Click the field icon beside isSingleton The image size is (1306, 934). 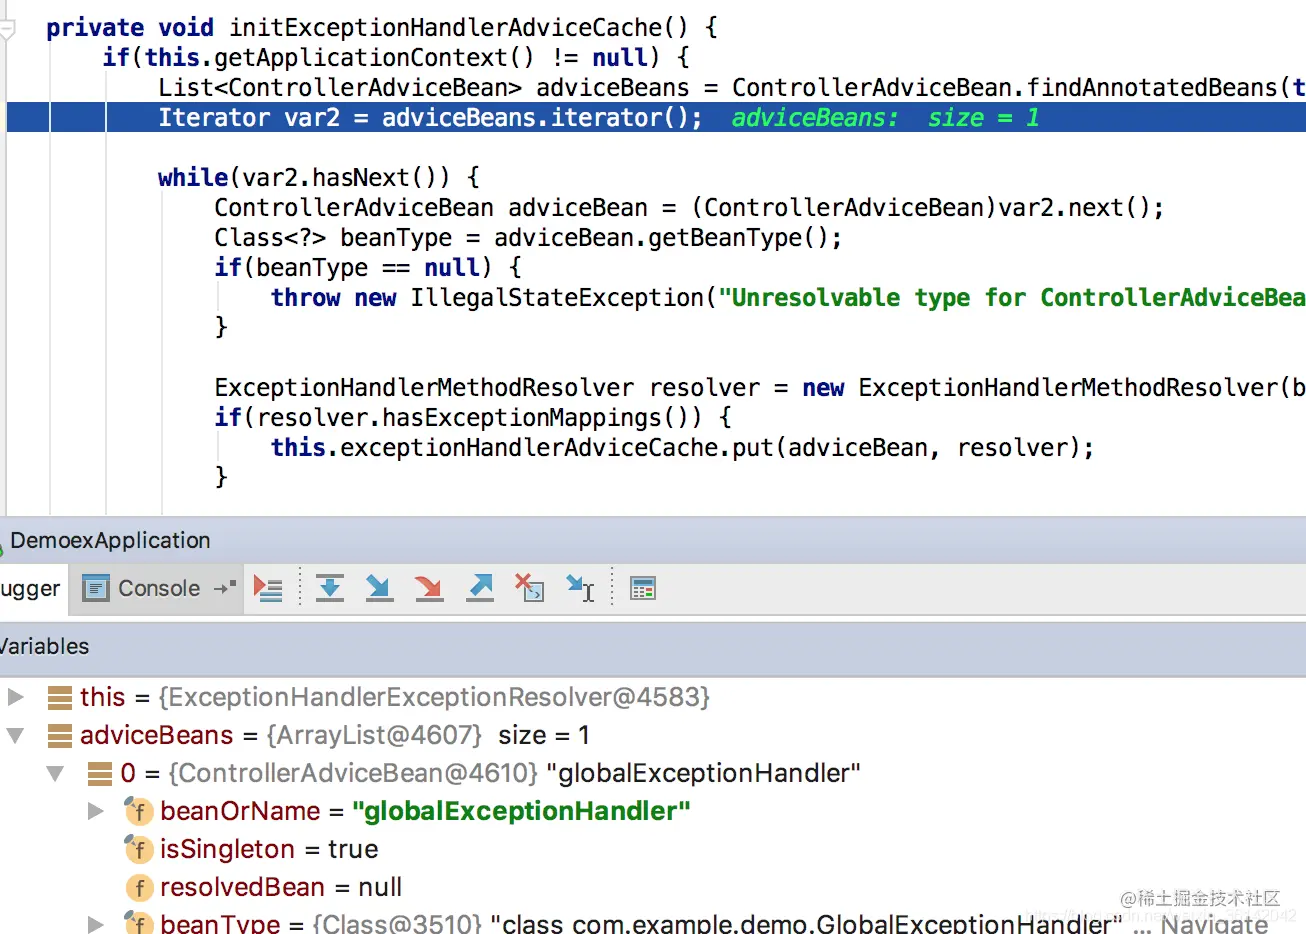coord(138,849)
